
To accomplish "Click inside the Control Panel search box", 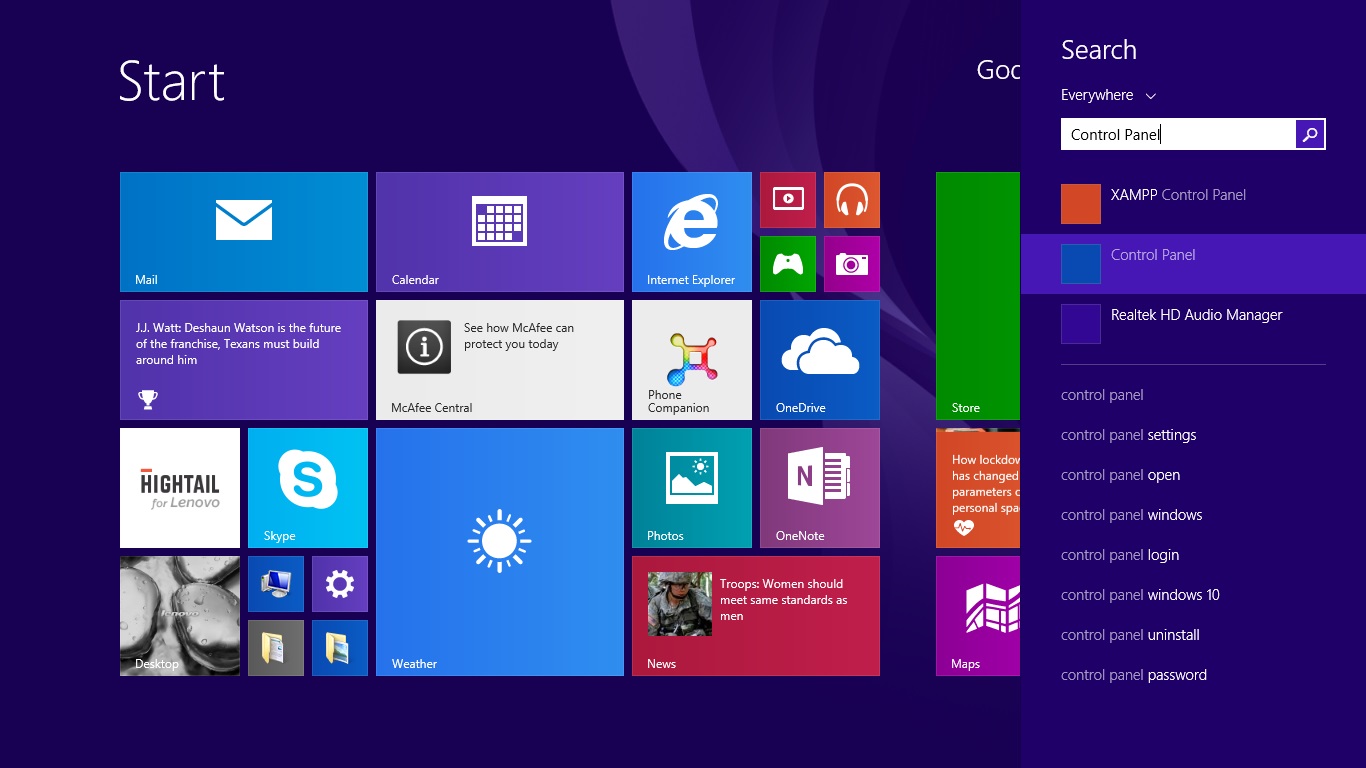I will click(1178, 134).
